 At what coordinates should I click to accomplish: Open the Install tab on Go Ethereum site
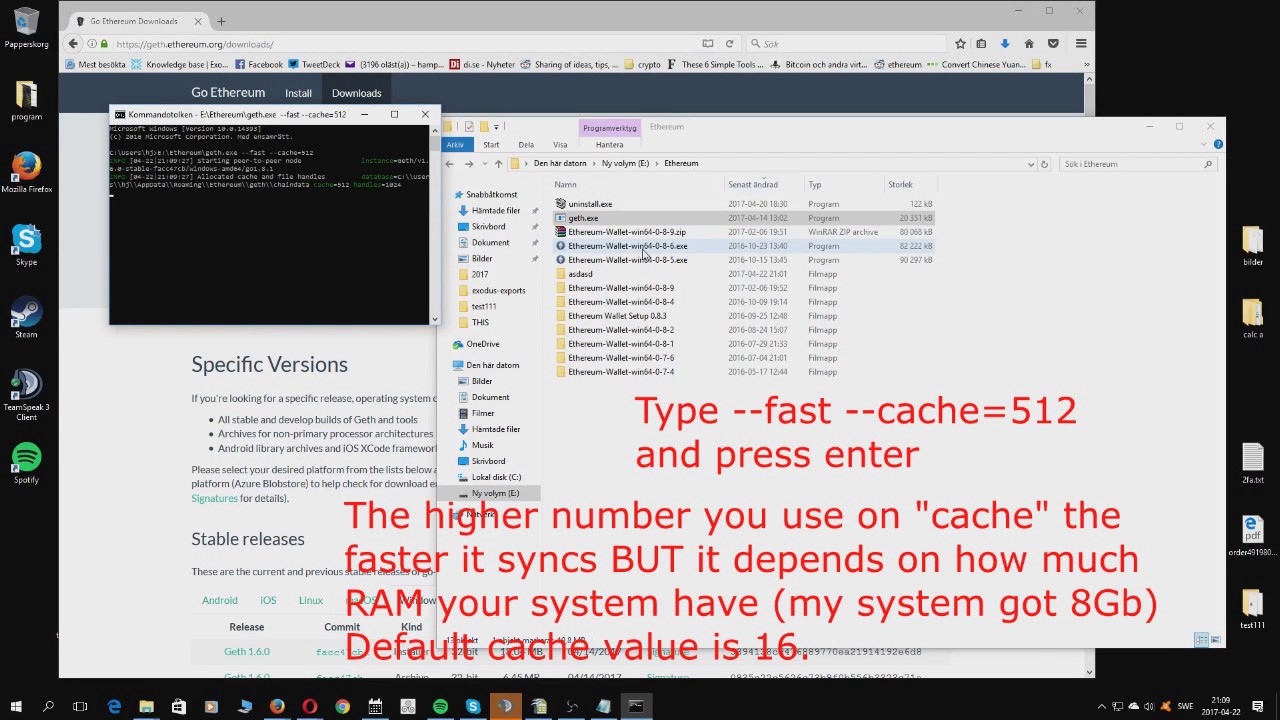tap(298, 93)
